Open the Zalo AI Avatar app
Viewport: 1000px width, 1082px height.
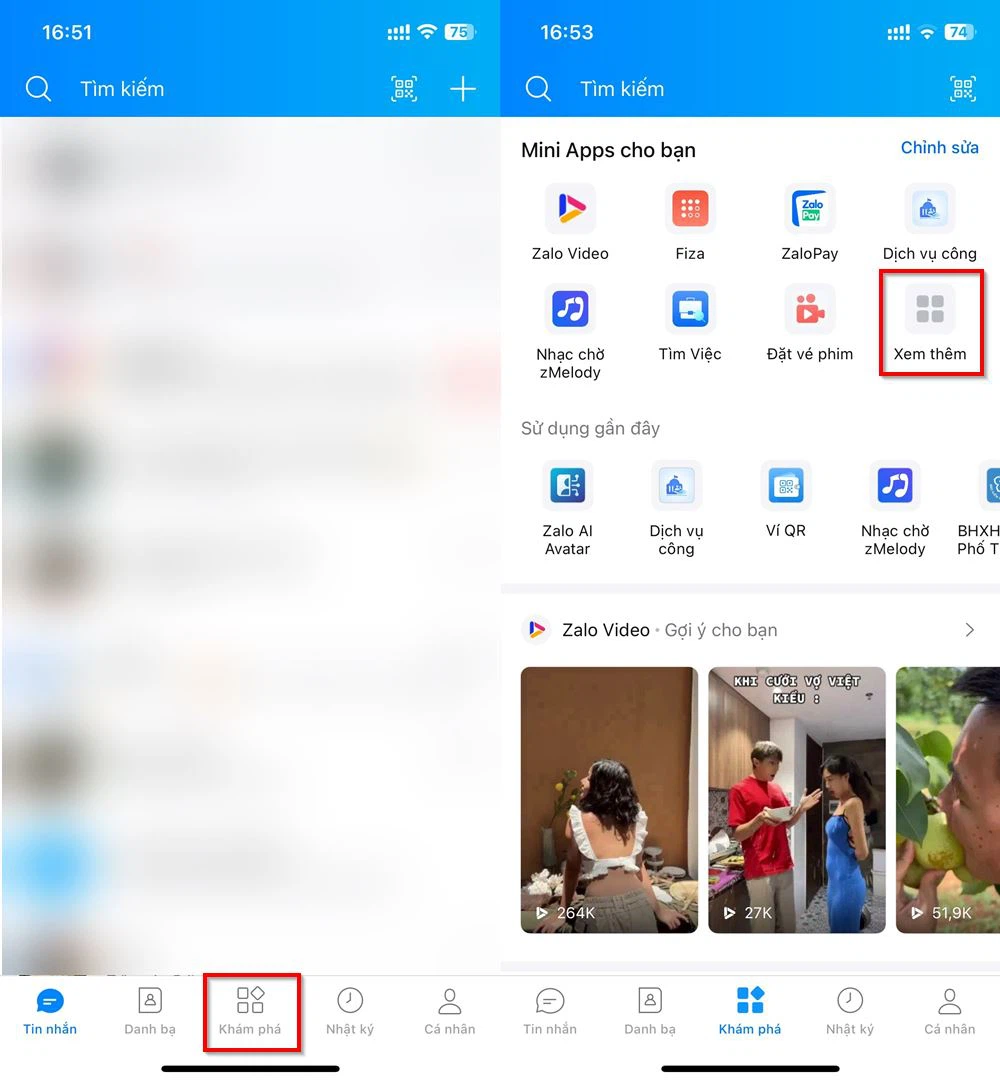coord(567,487)
